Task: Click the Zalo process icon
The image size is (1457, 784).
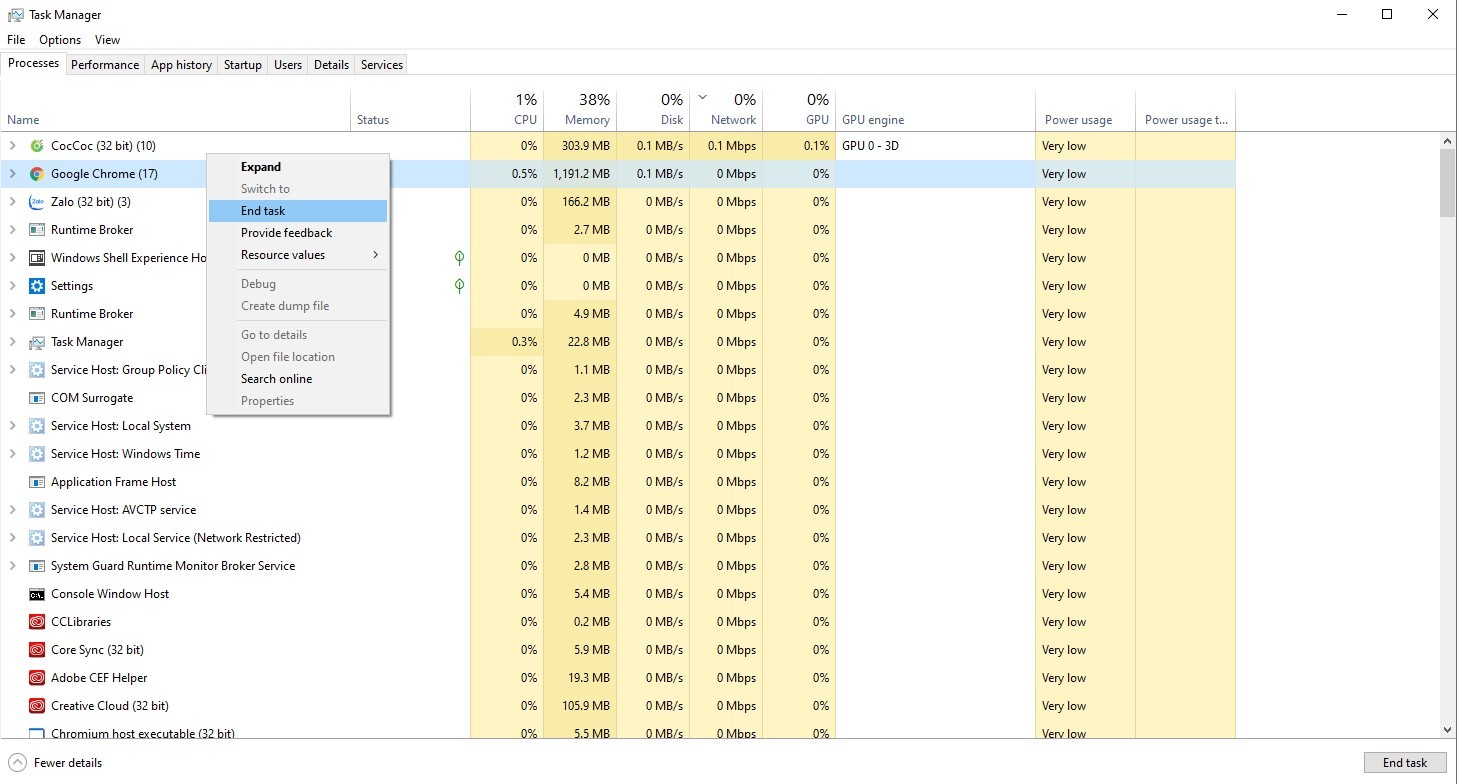Action: pyautogui.click(x=37, y=202)
